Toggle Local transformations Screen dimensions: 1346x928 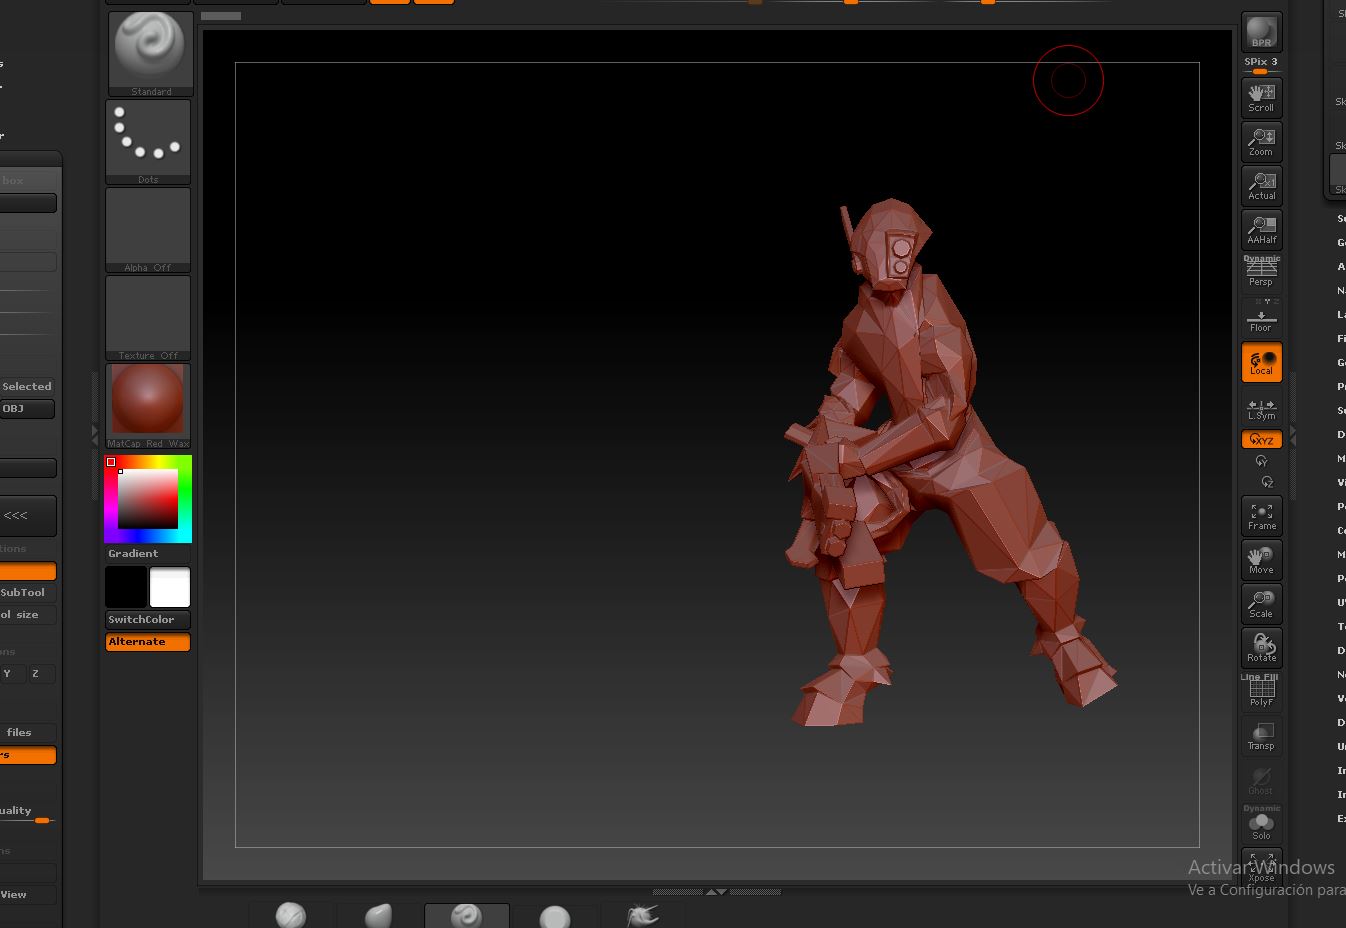tap(1261, 362)
